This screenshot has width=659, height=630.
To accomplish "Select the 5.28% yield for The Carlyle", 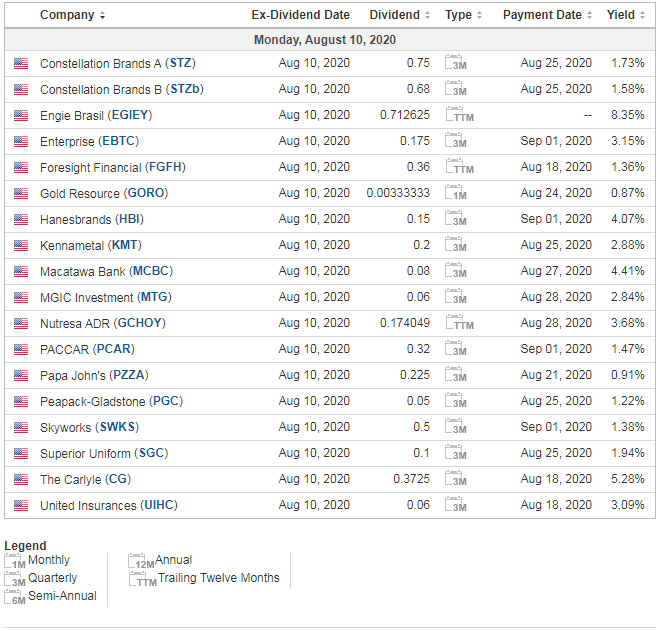I will (x=627, y=479).
